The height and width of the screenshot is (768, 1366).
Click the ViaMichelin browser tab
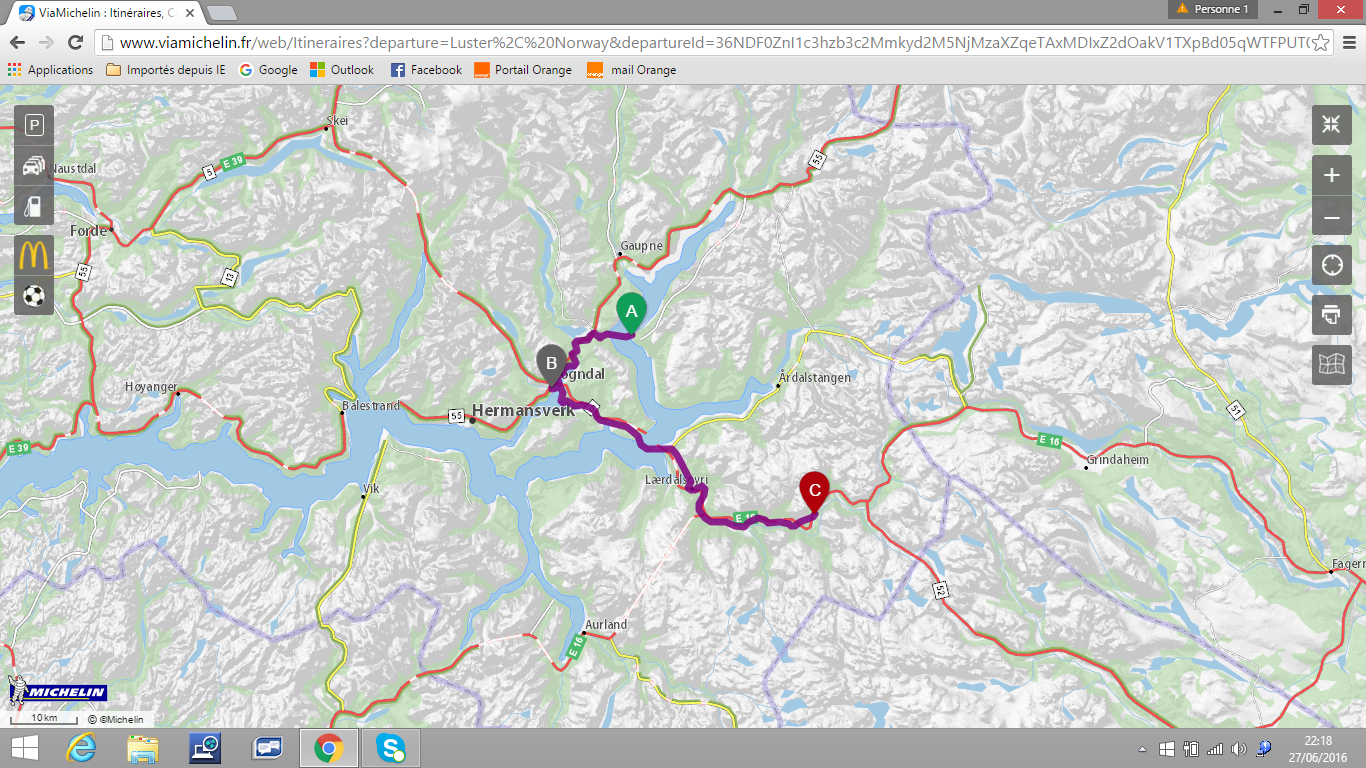tap(100, 11)
